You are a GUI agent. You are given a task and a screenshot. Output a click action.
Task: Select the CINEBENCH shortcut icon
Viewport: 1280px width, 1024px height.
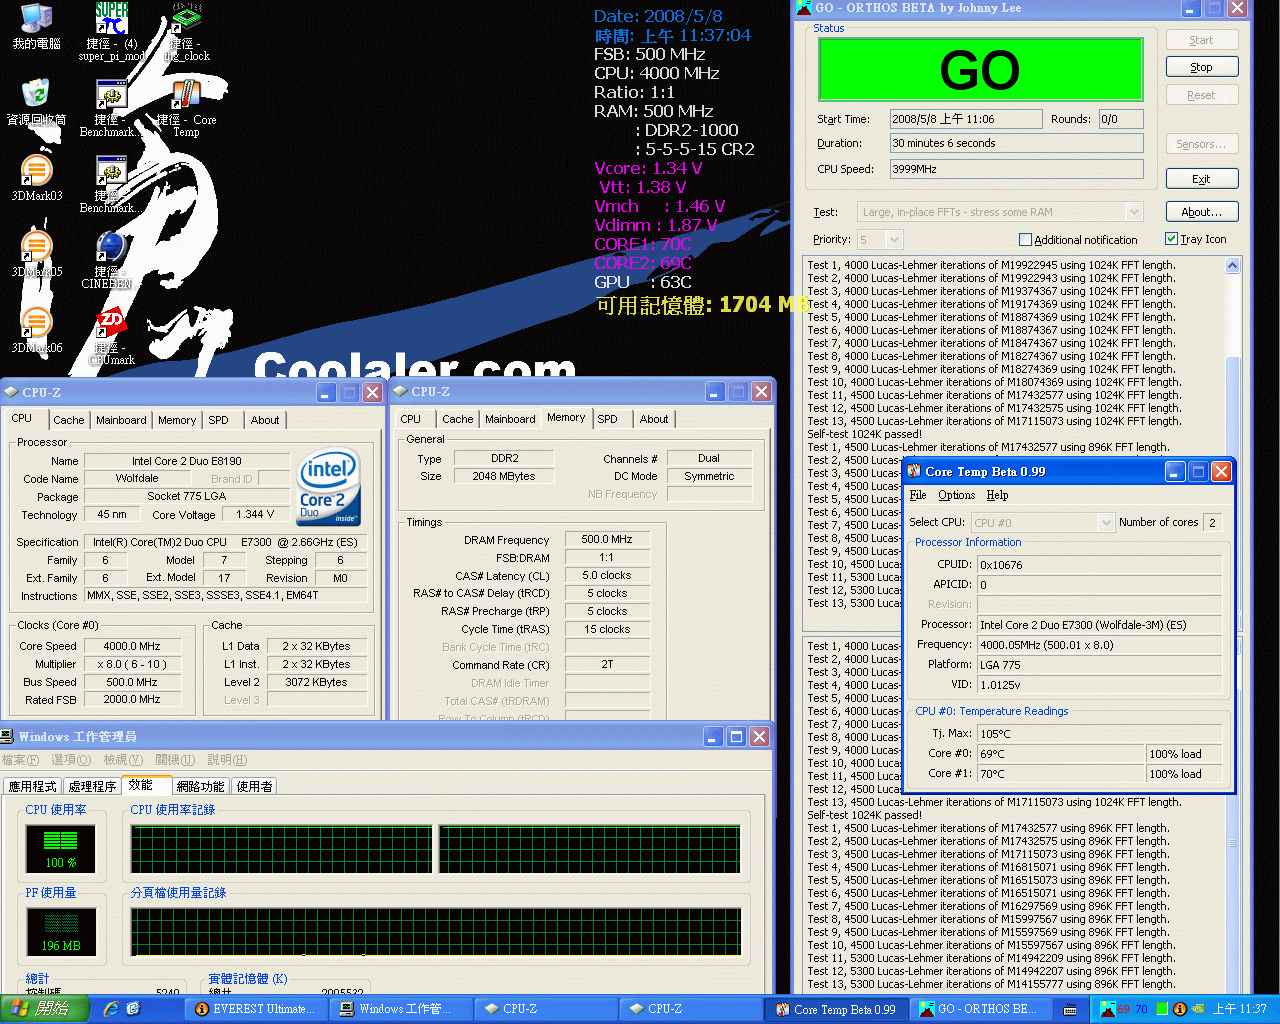pyautogui.click(x=111, y=246)
